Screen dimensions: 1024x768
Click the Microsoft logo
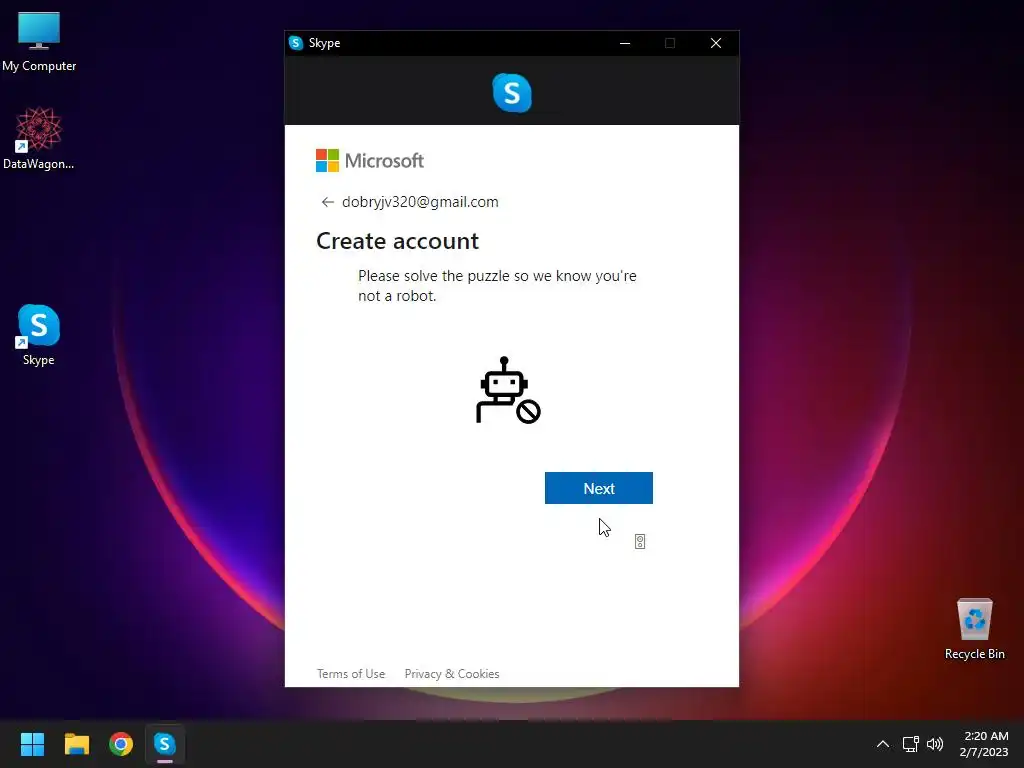click(370, 160)
